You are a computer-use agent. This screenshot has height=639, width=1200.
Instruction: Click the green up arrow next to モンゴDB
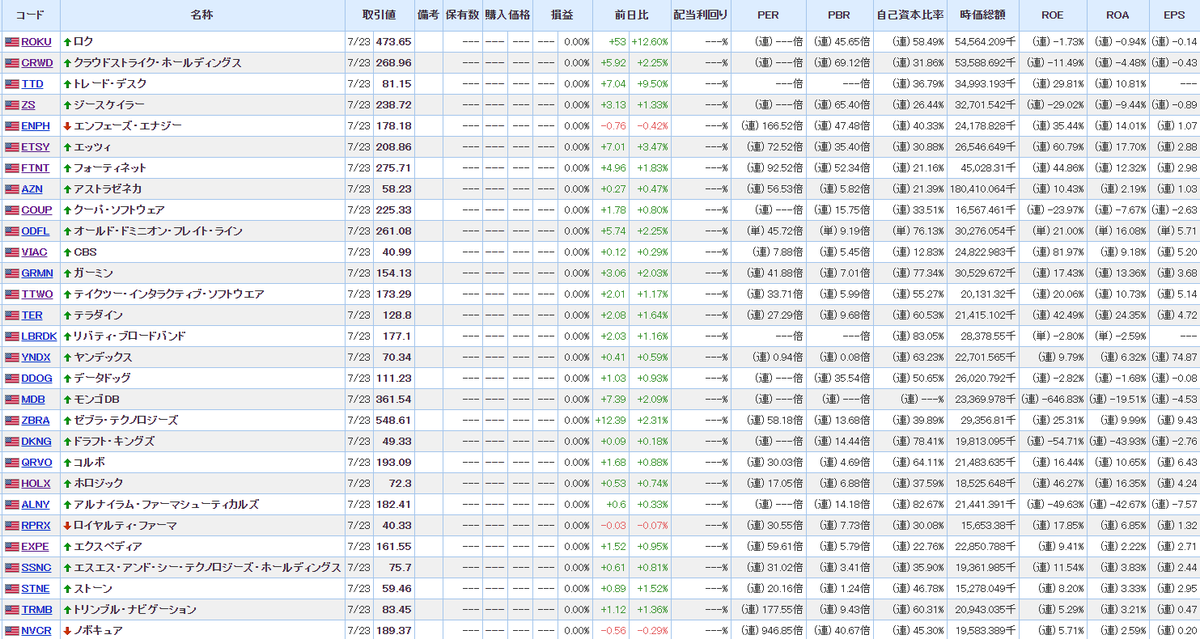(x=67, y=399)
